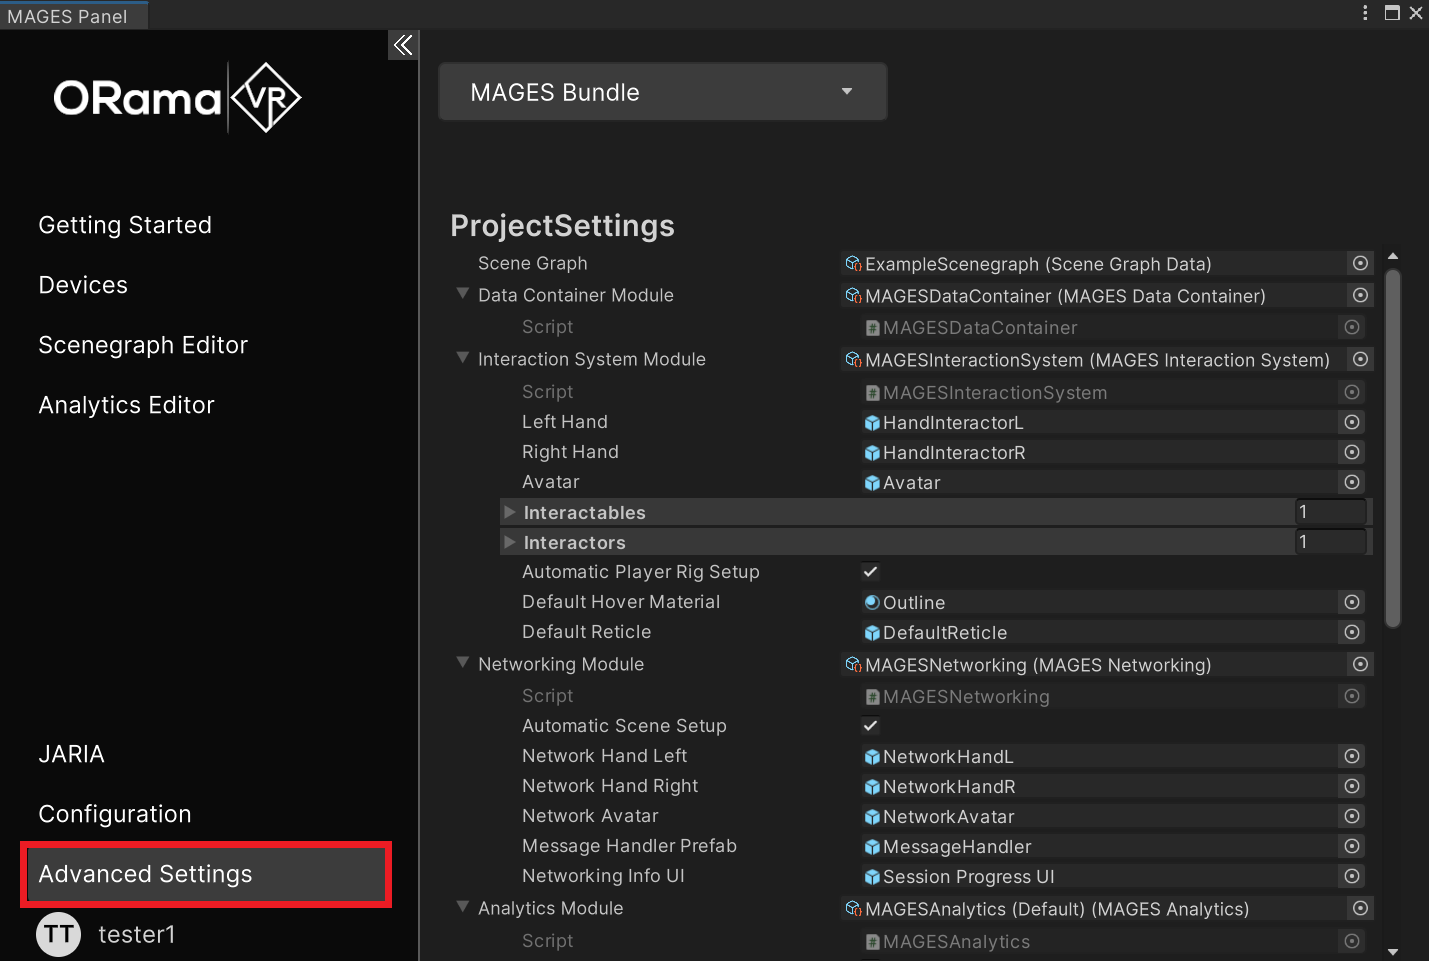
Task: Click the ProjectSettings heading
Action: [562, 226]
